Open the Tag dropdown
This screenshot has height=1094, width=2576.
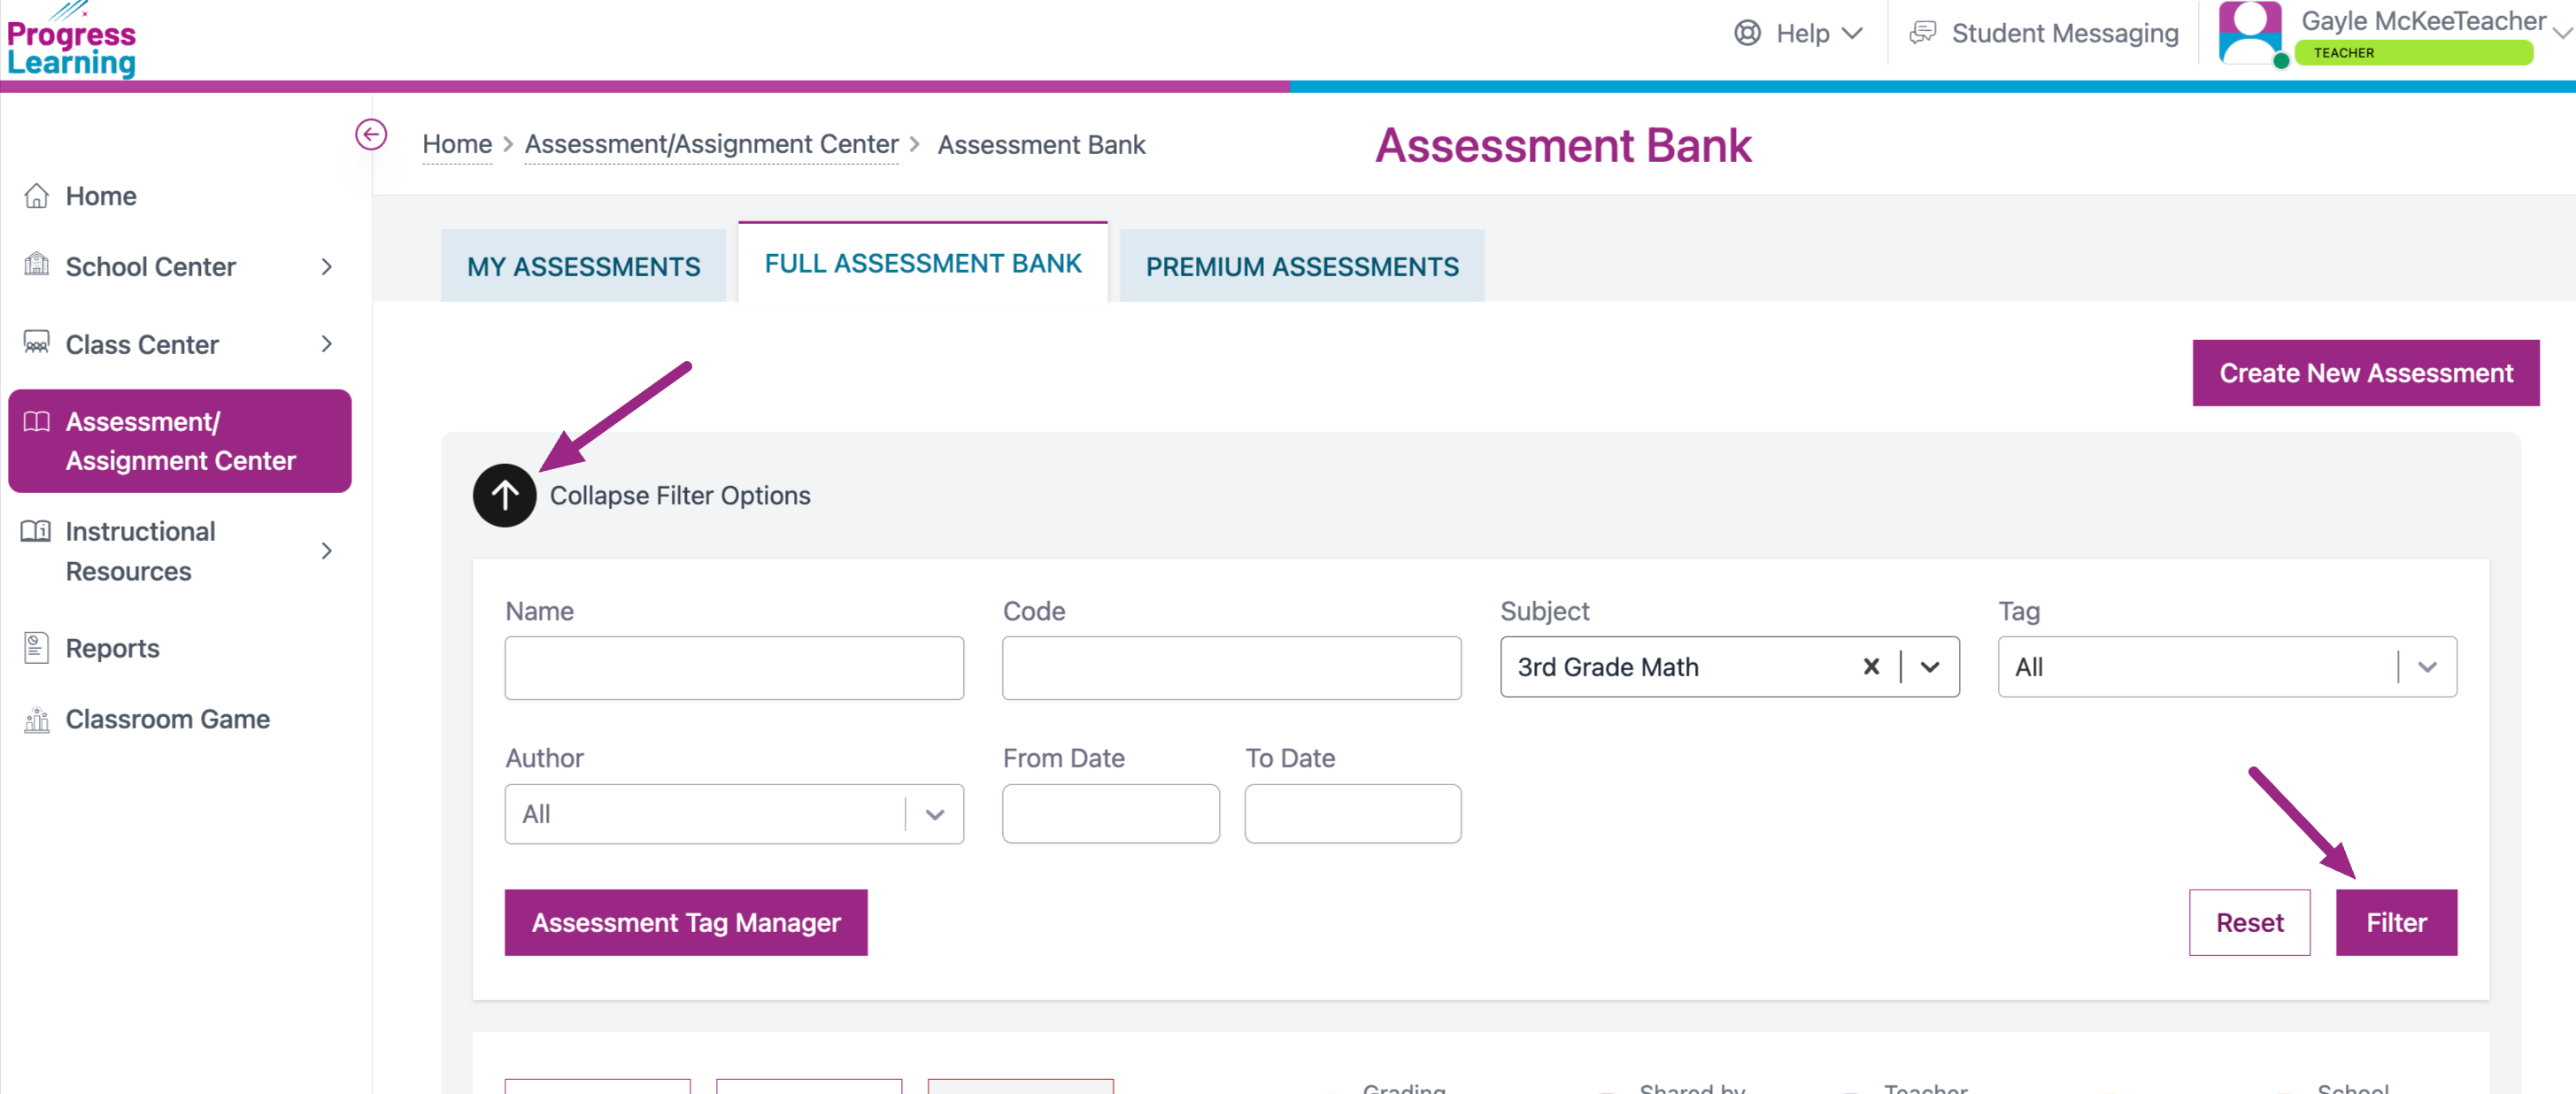[2427, 667]
